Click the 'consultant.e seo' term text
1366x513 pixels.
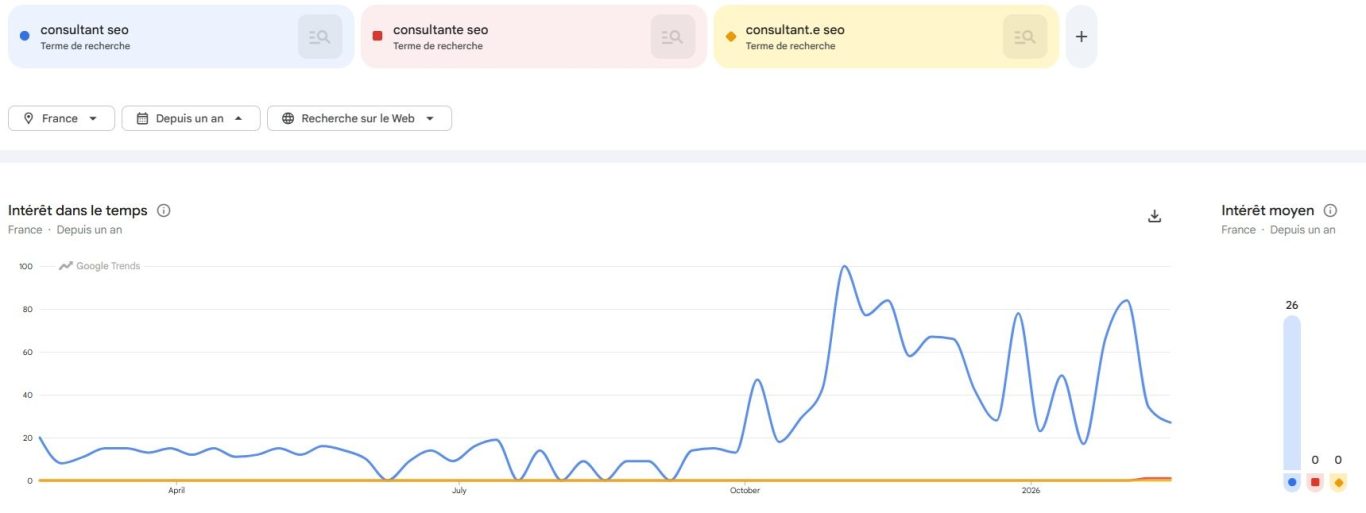[x=795, y=30]
